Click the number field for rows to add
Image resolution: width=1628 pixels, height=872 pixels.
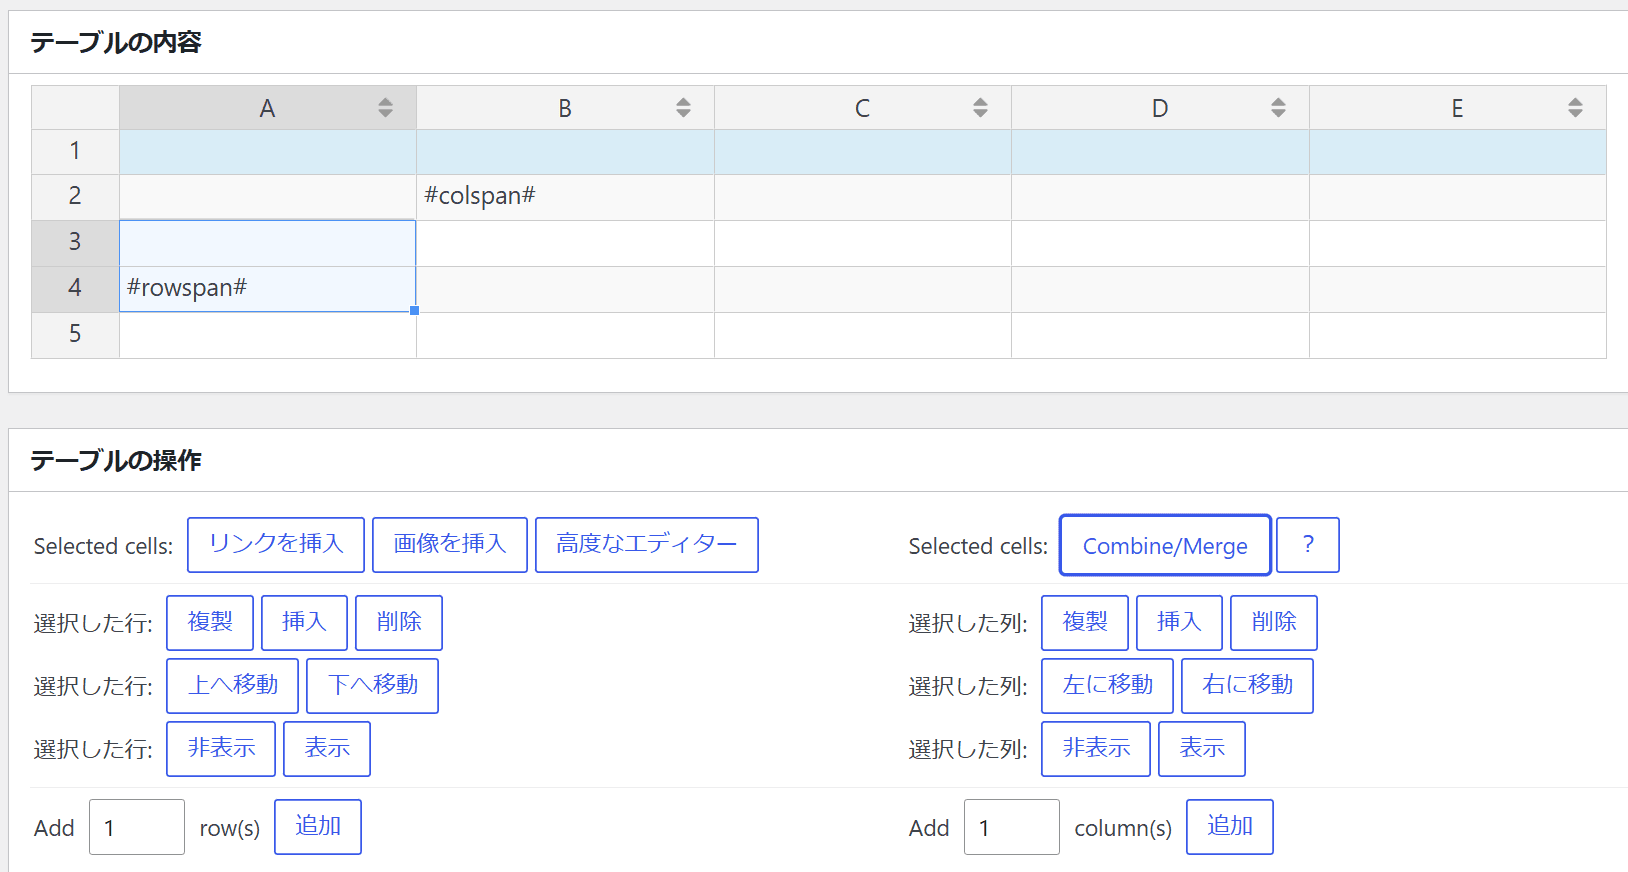click(x=137, y=827)
